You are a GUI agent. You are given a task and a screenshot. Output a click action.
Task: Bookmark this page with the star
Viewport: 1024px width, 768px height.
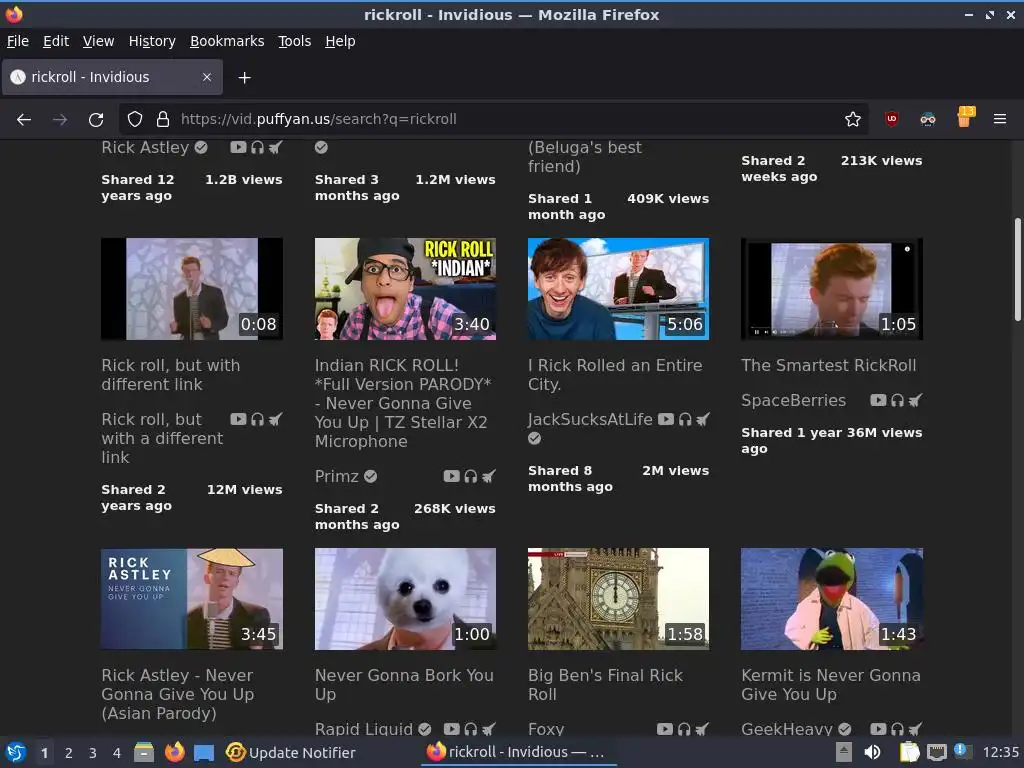(852, 120)
